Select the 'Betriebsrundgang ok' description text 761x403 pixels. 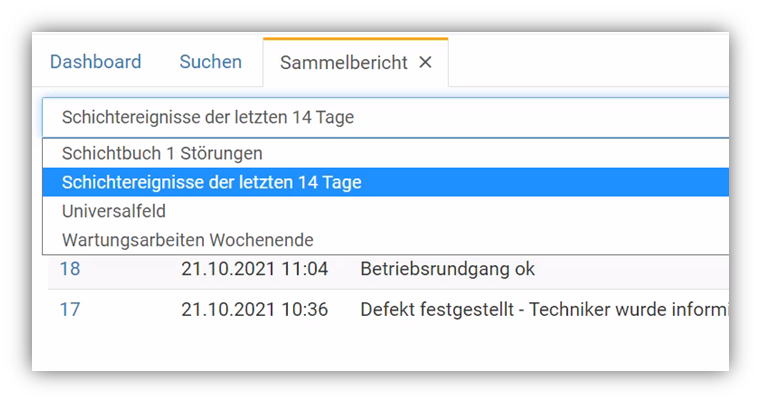[x=447, y=269]
